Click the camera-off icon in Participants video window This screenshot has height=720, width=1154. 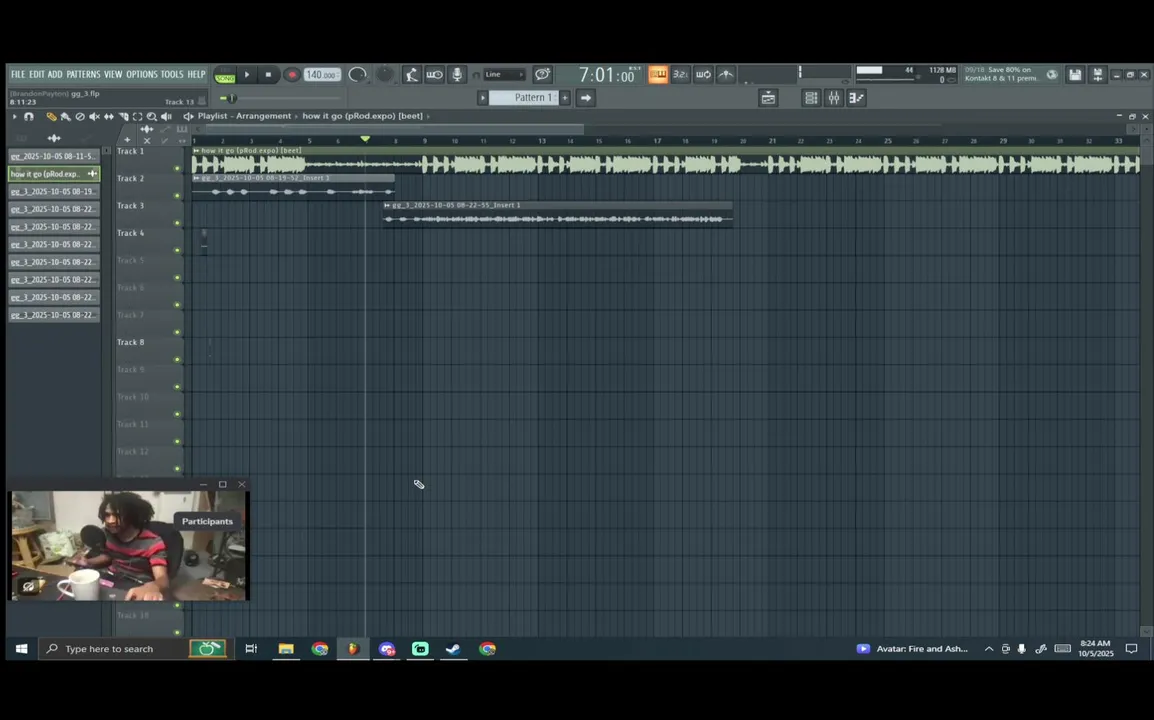tap(29, 587)
